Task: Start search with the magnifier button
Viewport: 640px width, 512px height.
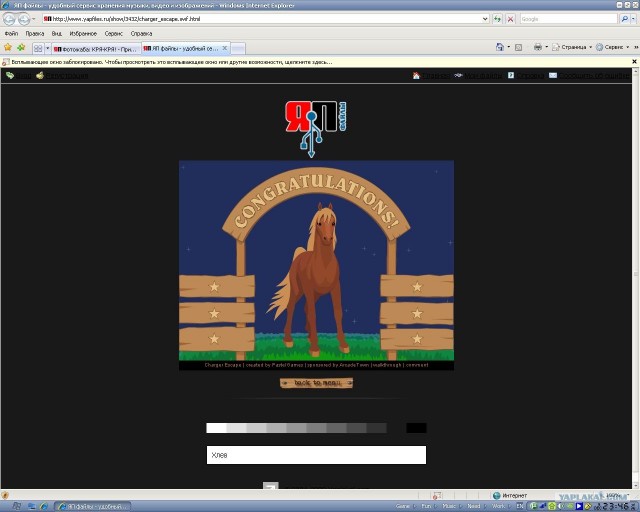Action: tap(624, 19)
